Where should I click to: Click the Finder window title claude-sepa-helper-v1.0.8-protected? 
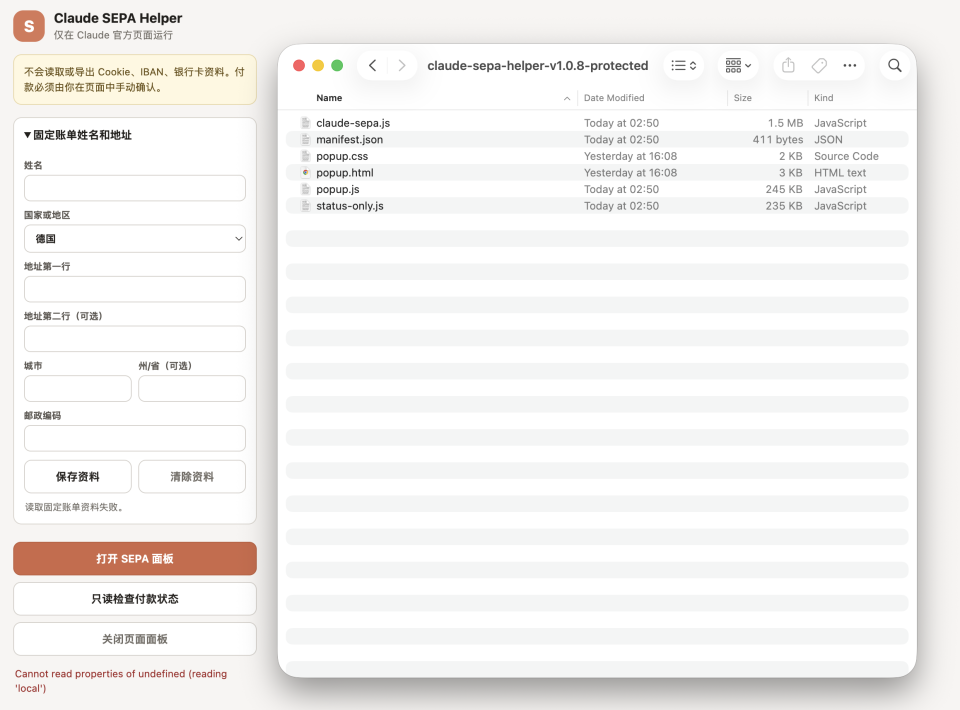pyautogui.click(x=538, y=65)
